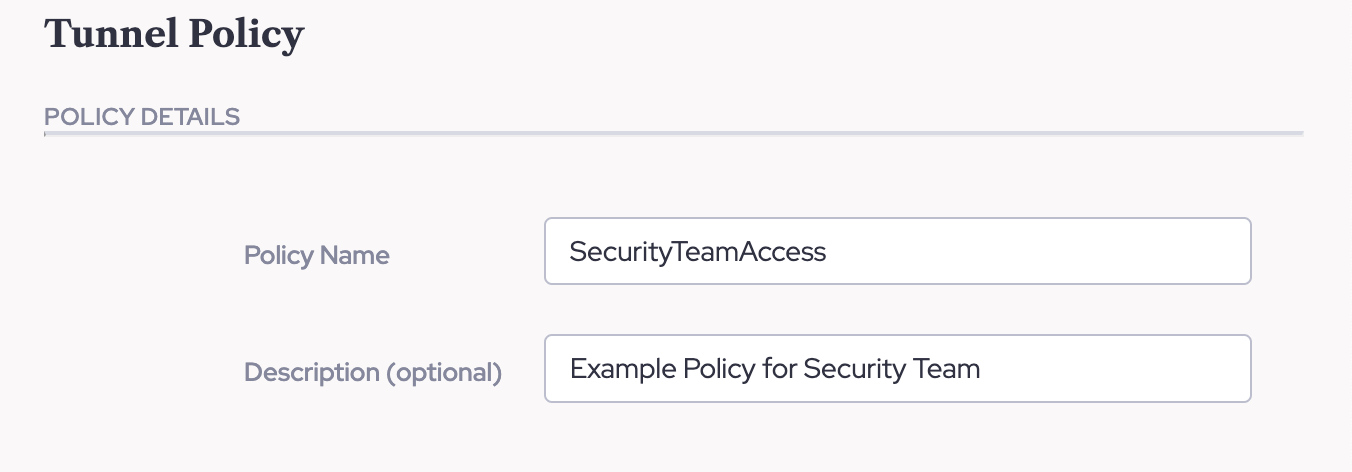The height and width of the screenshot is (472, 1352).
Task: Click the Description input field
Action: click(897, 368)
